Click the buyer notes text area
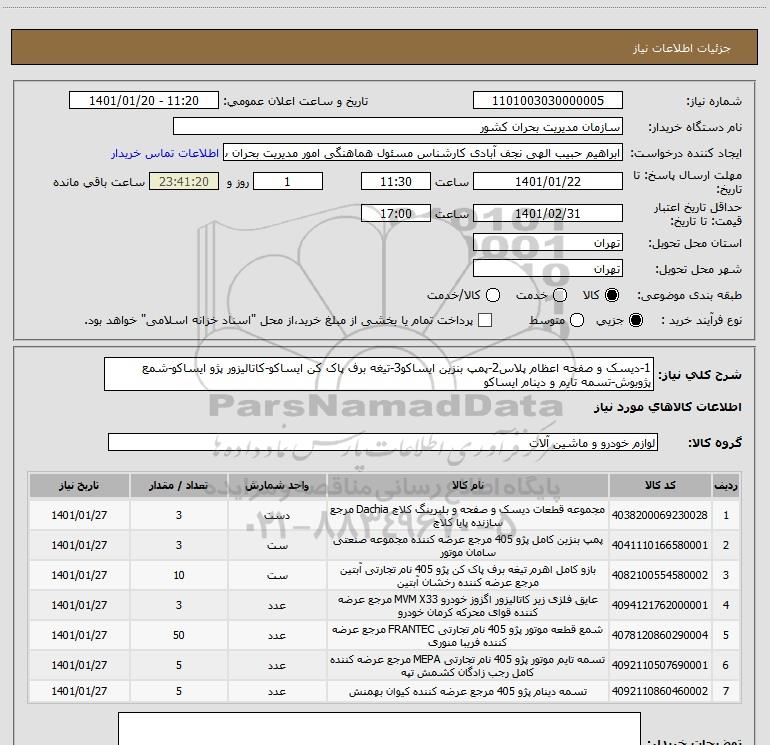Image resolution: width=770 pixels, height=745 pixels. click(379, 729)
